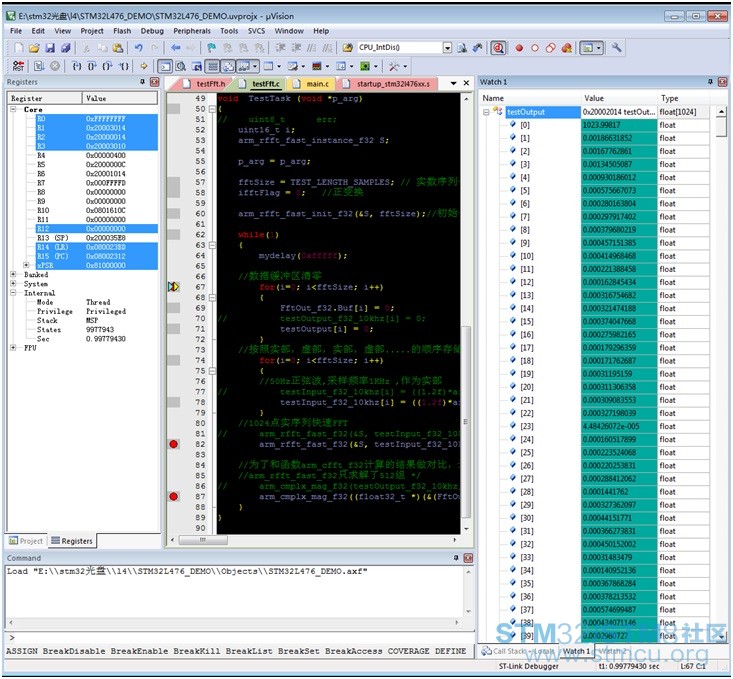Open the Watch Windows dropdown arrow
The width and height of the screenshot is (733, 679).
click(x=255, y=66)
